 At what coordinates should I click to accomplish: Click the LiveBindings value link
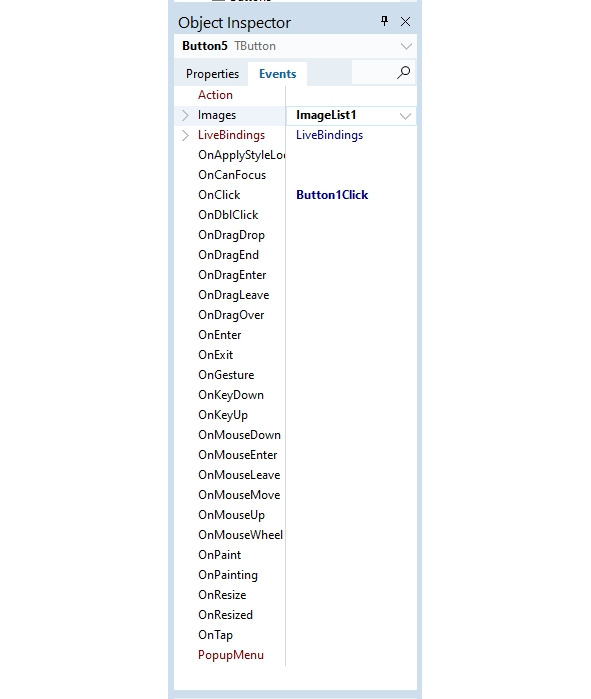tap(329, 135)
